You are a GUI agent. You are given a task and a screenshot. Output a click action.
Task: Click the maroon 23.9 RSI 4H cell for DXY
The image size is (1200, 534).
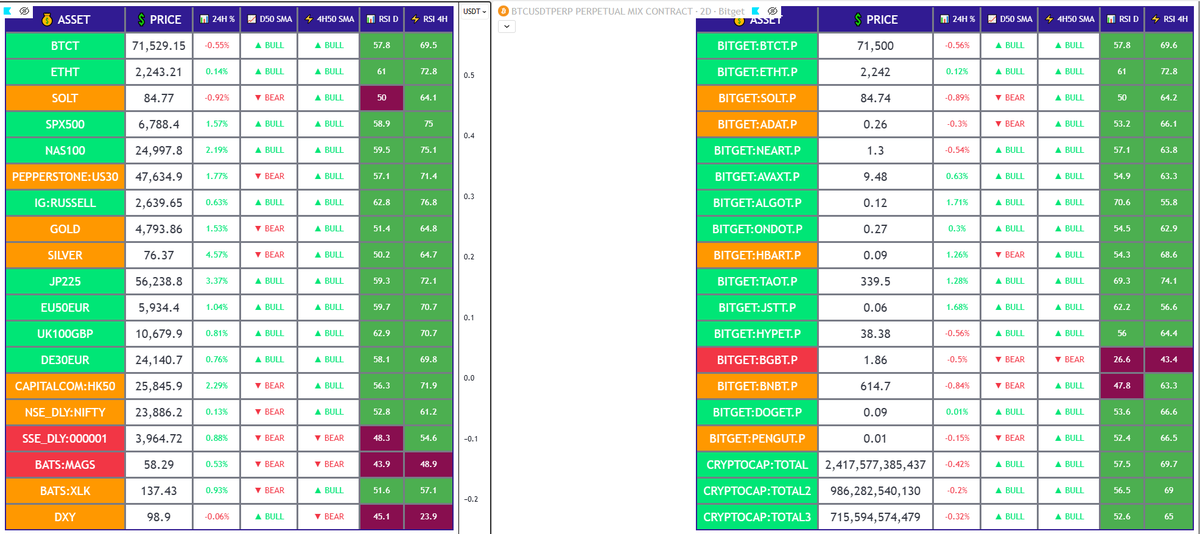click(429, 517)
